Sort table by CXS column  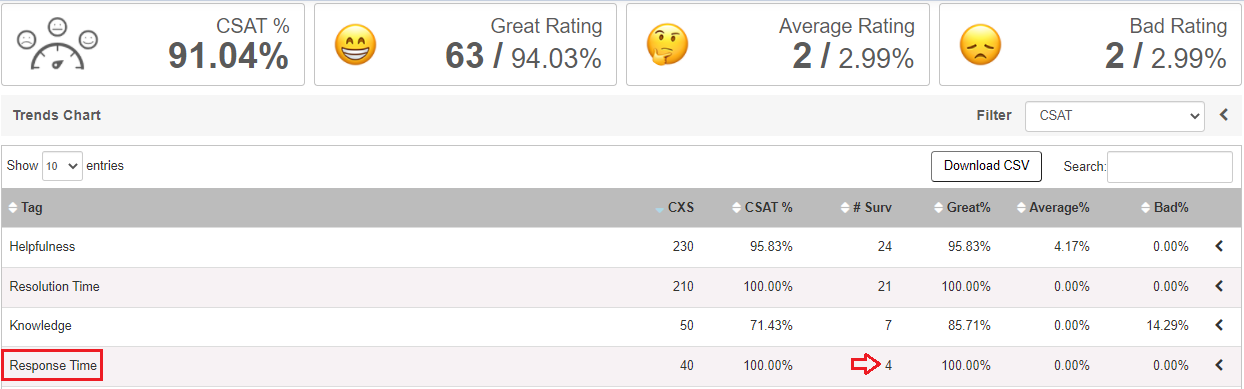(674, 208)
